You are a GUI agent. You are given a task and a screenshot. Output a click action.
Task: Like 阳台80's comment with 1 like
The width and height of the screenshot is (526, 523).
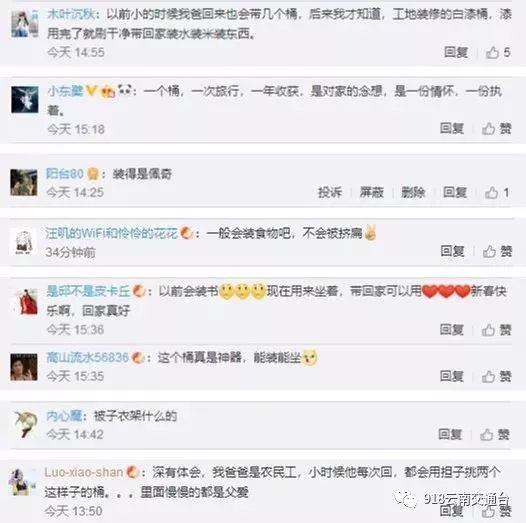click(x=497, y=193)
